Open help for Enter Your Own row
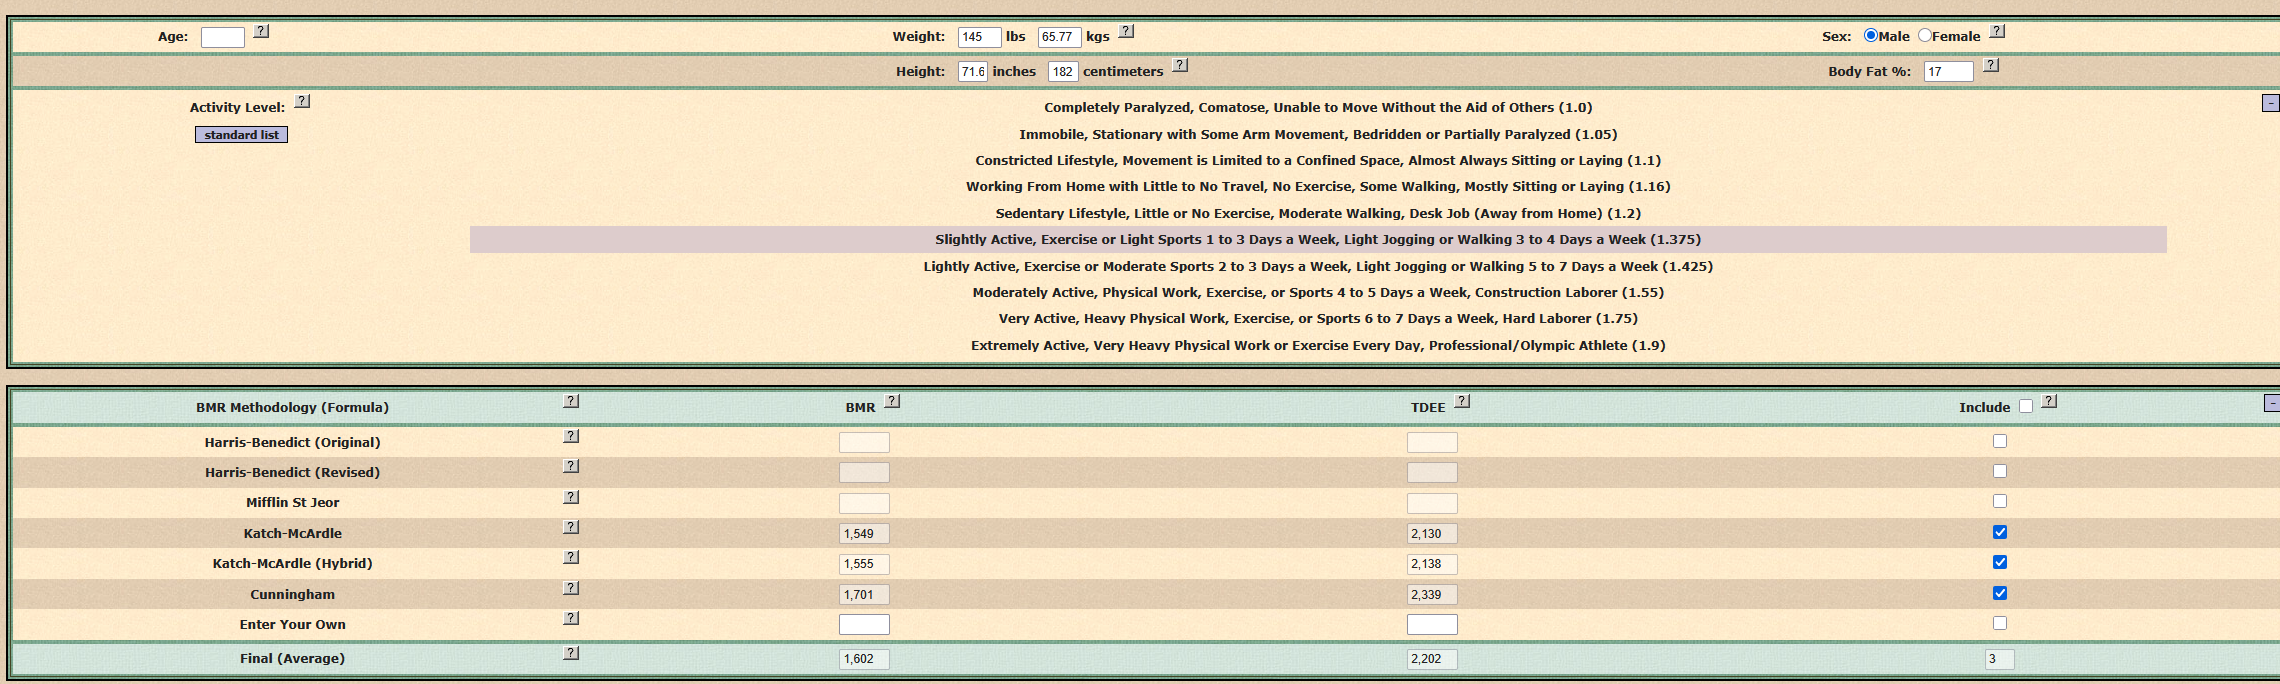 571,618
